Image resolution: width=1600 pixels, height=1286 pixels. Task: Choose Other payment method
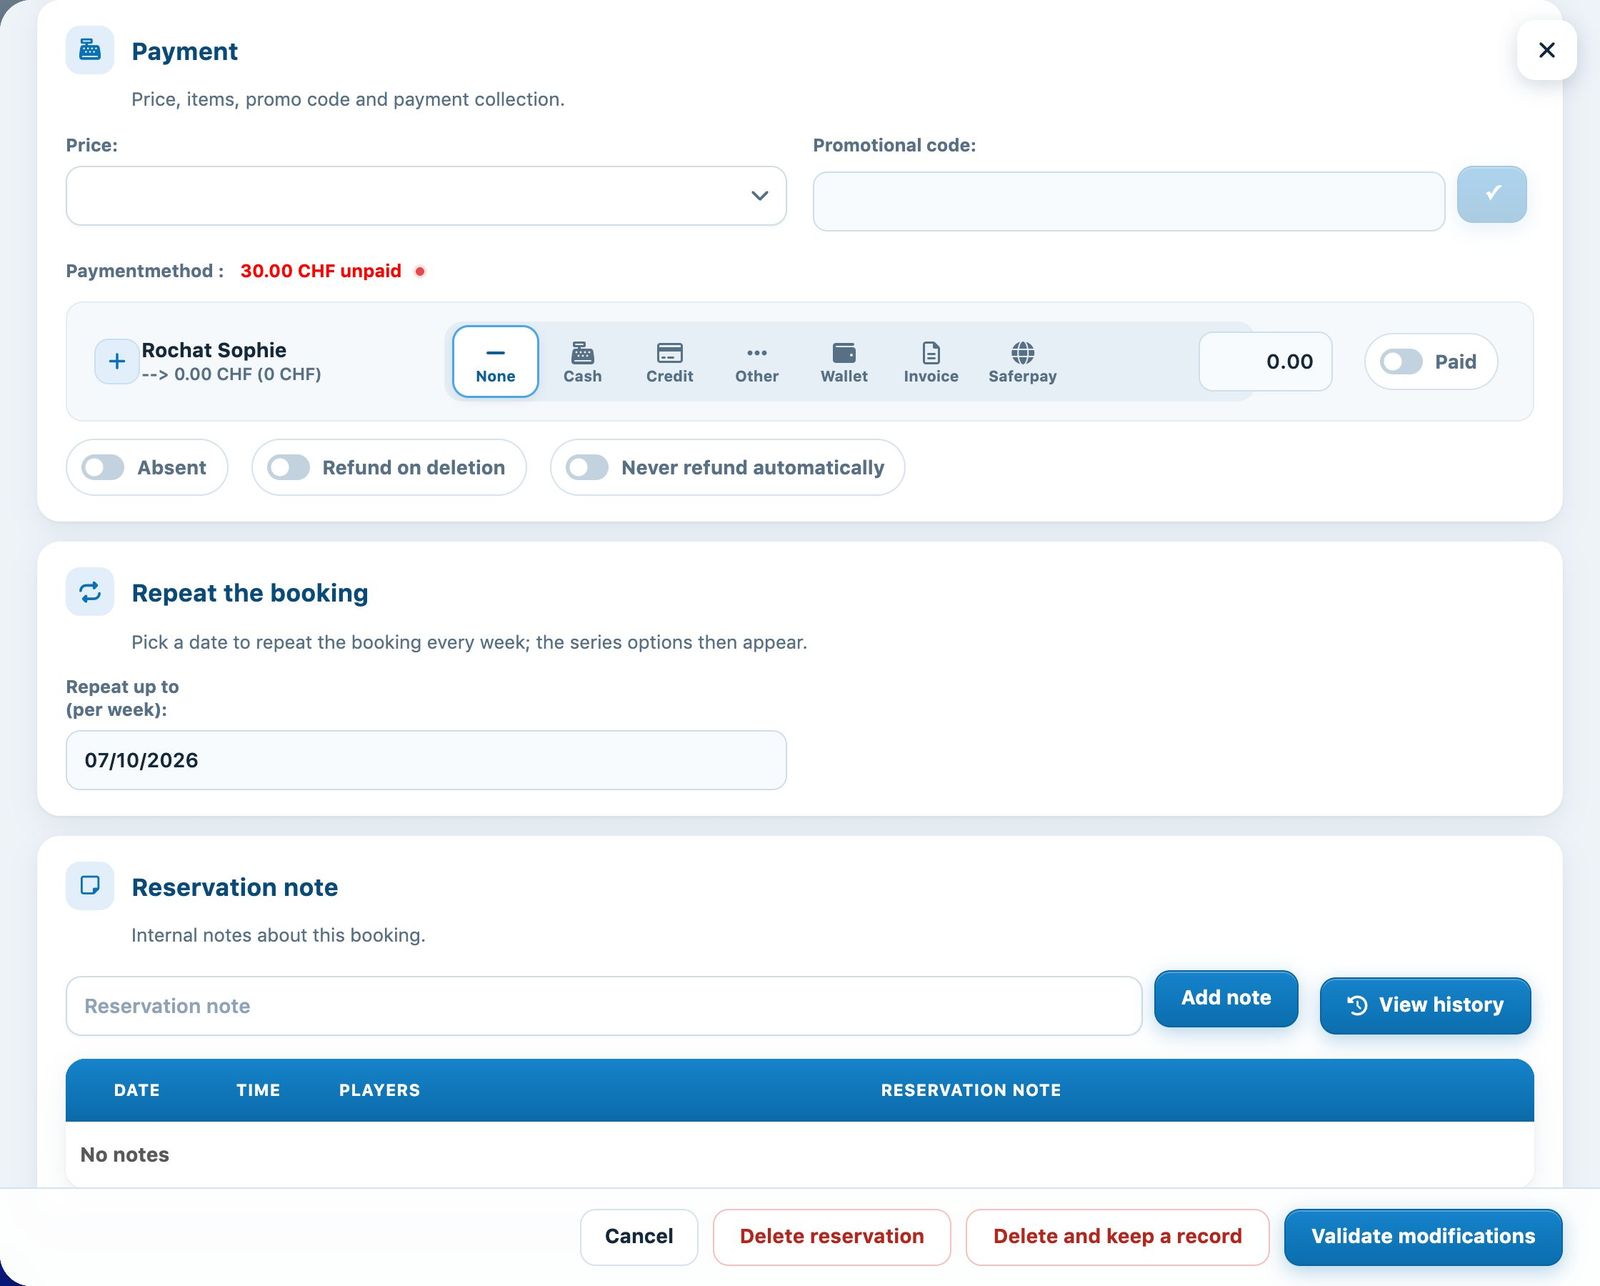[756, 362]
